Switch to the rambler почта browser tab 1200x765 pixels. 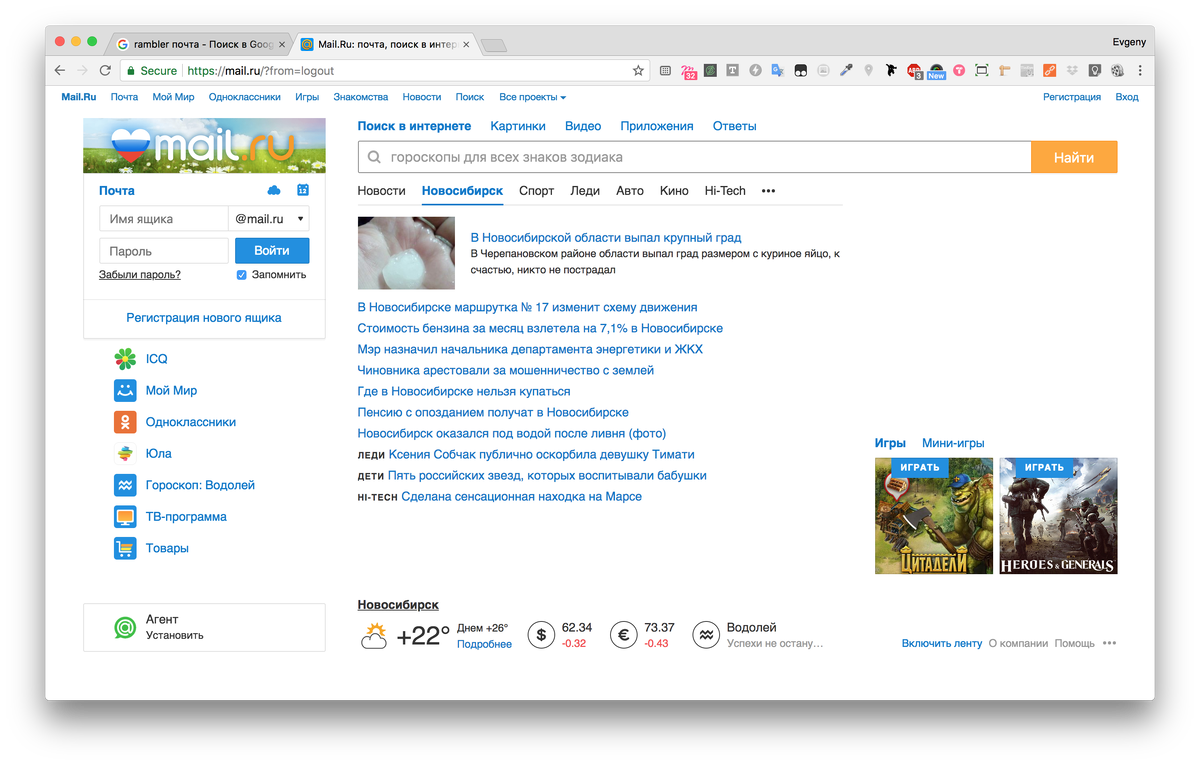(201, 44)
